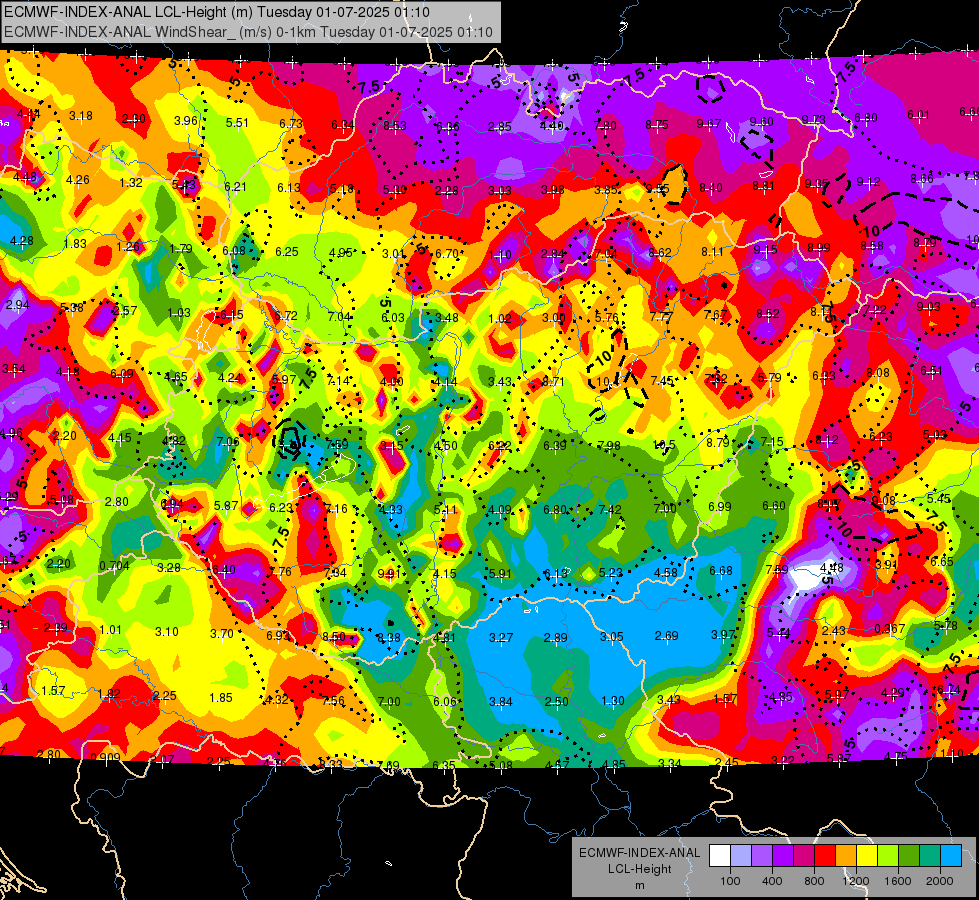Click the yellow legend color swatch
Screen dimensions: 979x900
coord(867,856)
